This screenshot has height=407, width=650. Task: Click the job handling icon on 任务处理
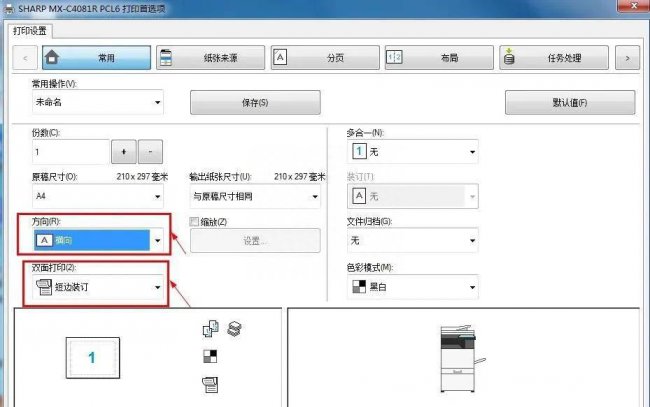pos(509,56)
